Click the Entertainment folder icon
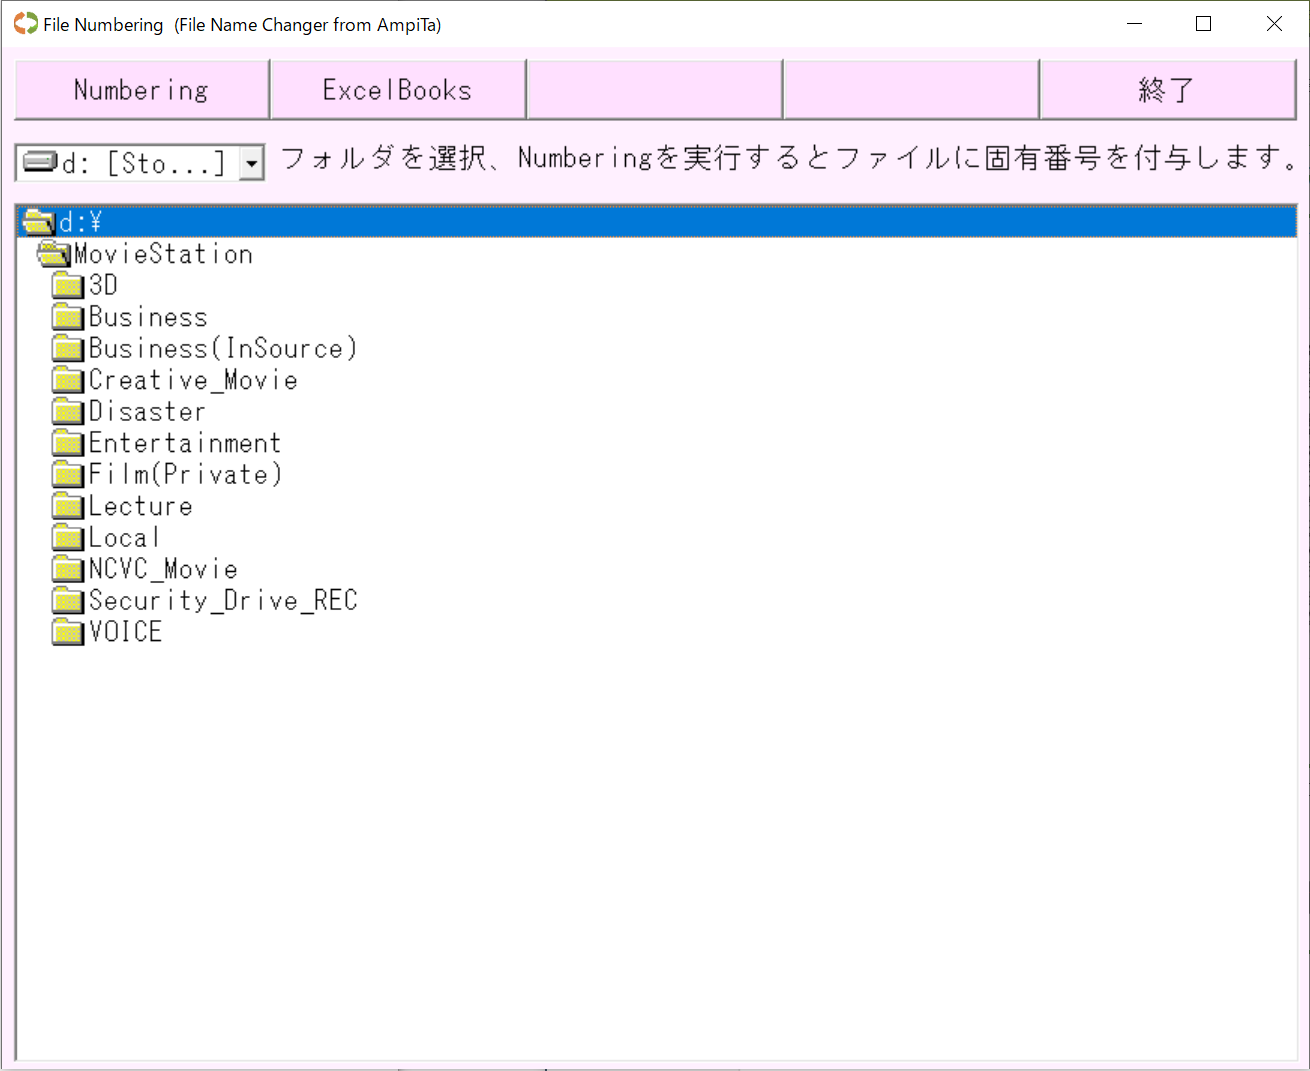 pyautogui.click(x=68, y=443)
